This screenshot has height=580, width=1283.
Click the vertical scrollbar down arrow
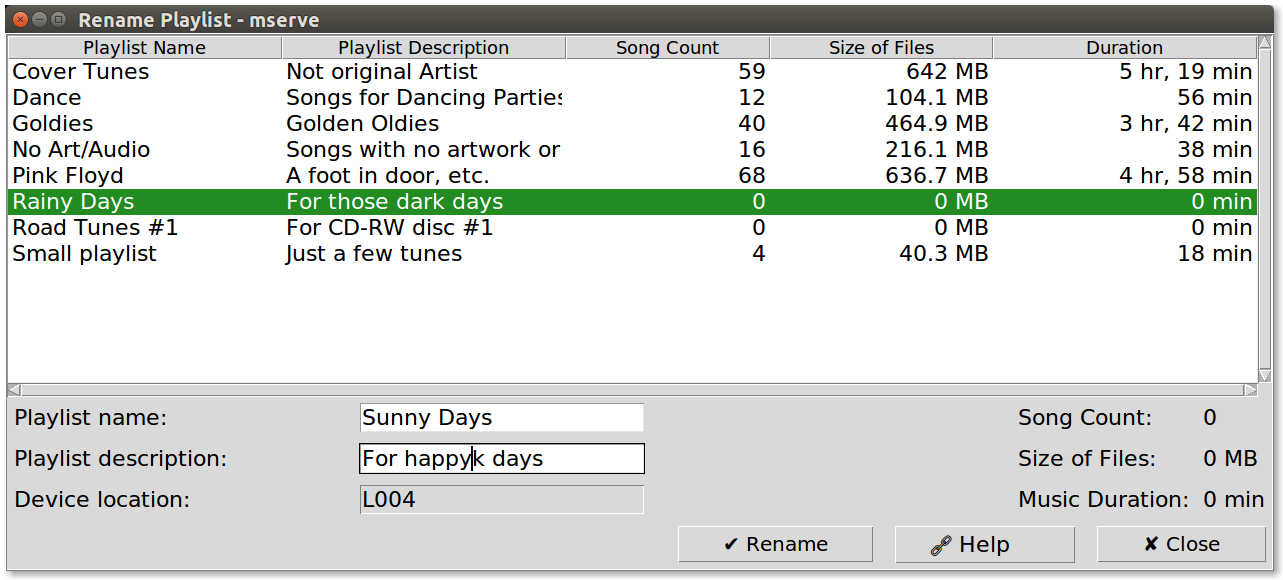[x=1265, y=376]
